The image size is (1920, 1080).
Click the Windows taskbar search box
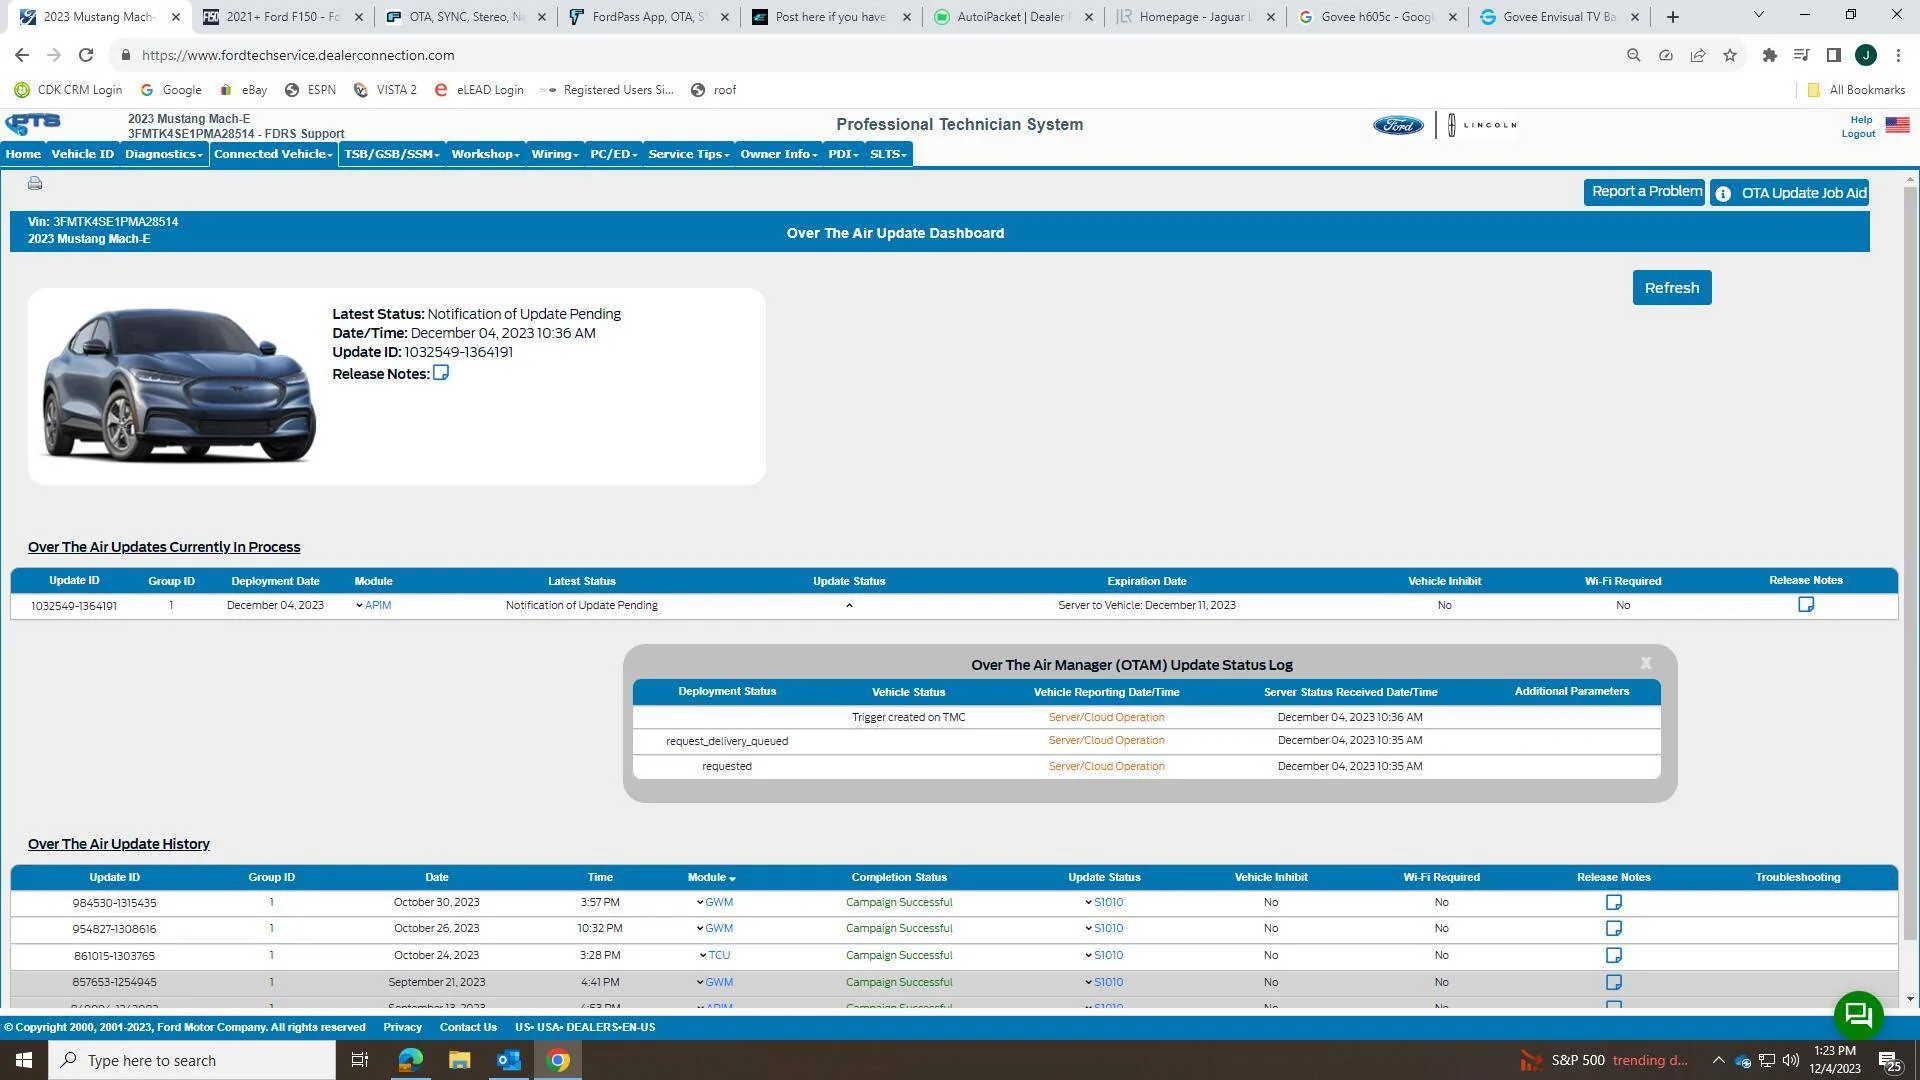click(191, 1060)
